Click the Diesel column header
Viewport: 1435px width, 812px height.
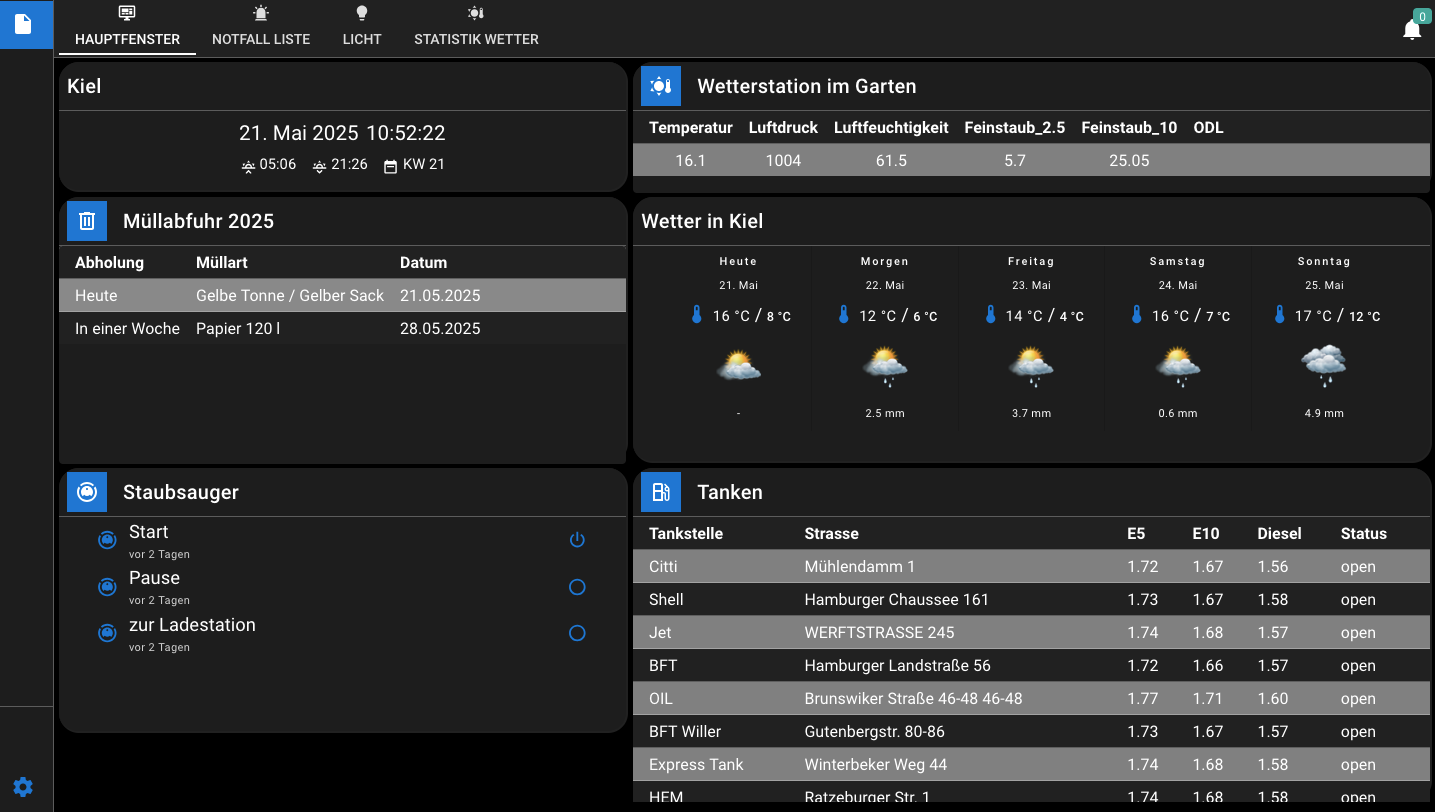click(x=1279, y=533)
